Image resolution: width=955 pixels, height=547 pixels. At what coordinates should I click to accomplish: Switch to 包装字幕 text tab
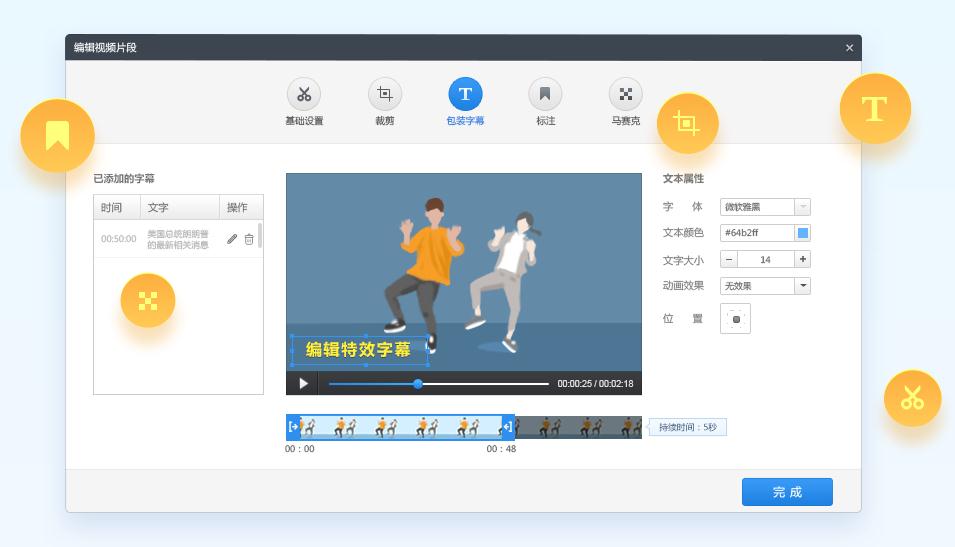tap(465, 95)
